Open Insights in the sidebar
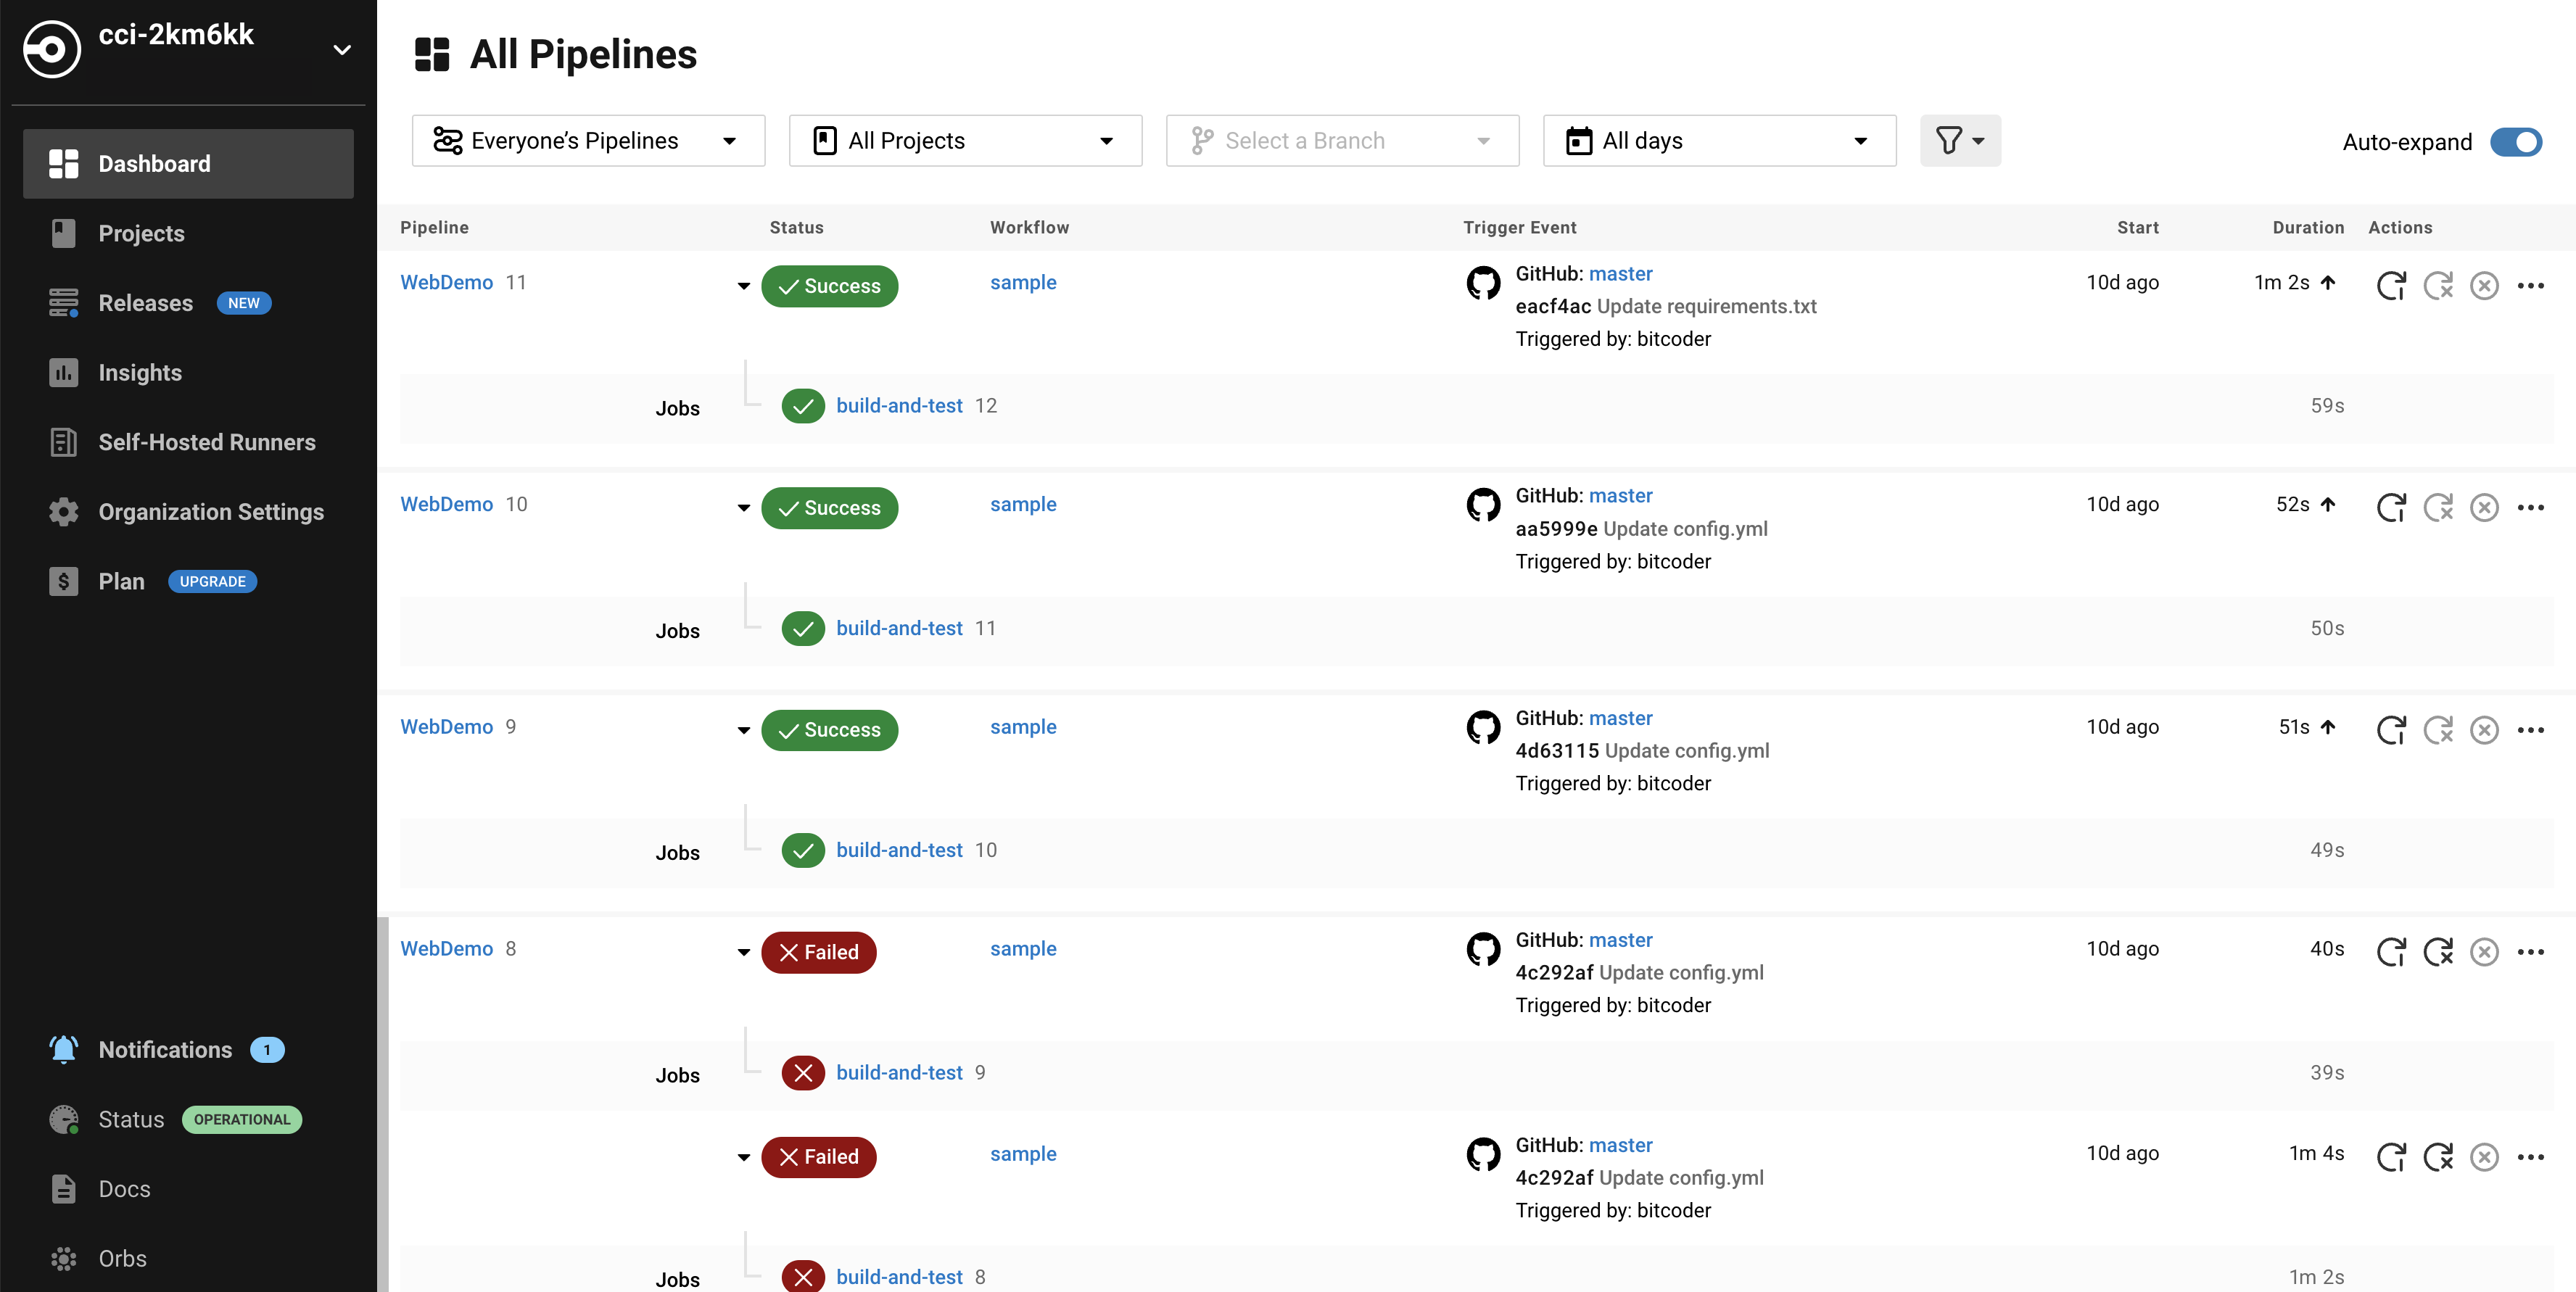The height and width of the screenshot is (1292, 2576). [x=140, y=373]
